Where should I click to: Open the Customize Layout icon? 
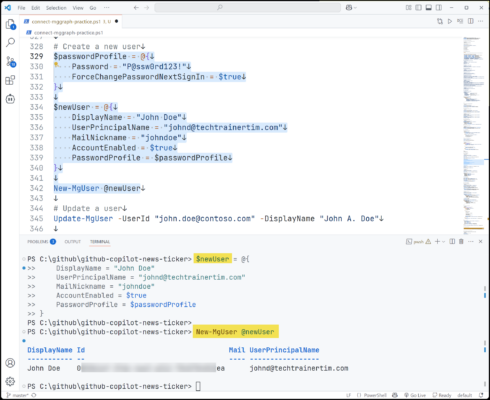coord(408,7)
